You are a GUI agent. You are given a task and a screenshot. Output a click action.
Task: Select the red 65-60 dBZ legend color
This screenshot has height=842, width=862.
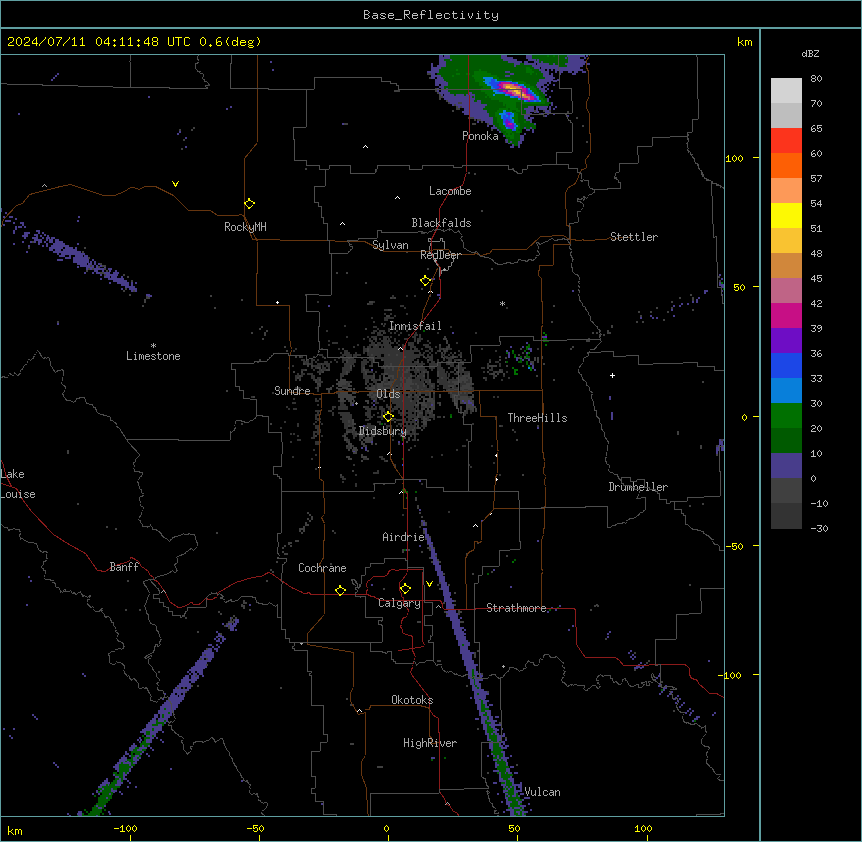click(x=786, y=141)
